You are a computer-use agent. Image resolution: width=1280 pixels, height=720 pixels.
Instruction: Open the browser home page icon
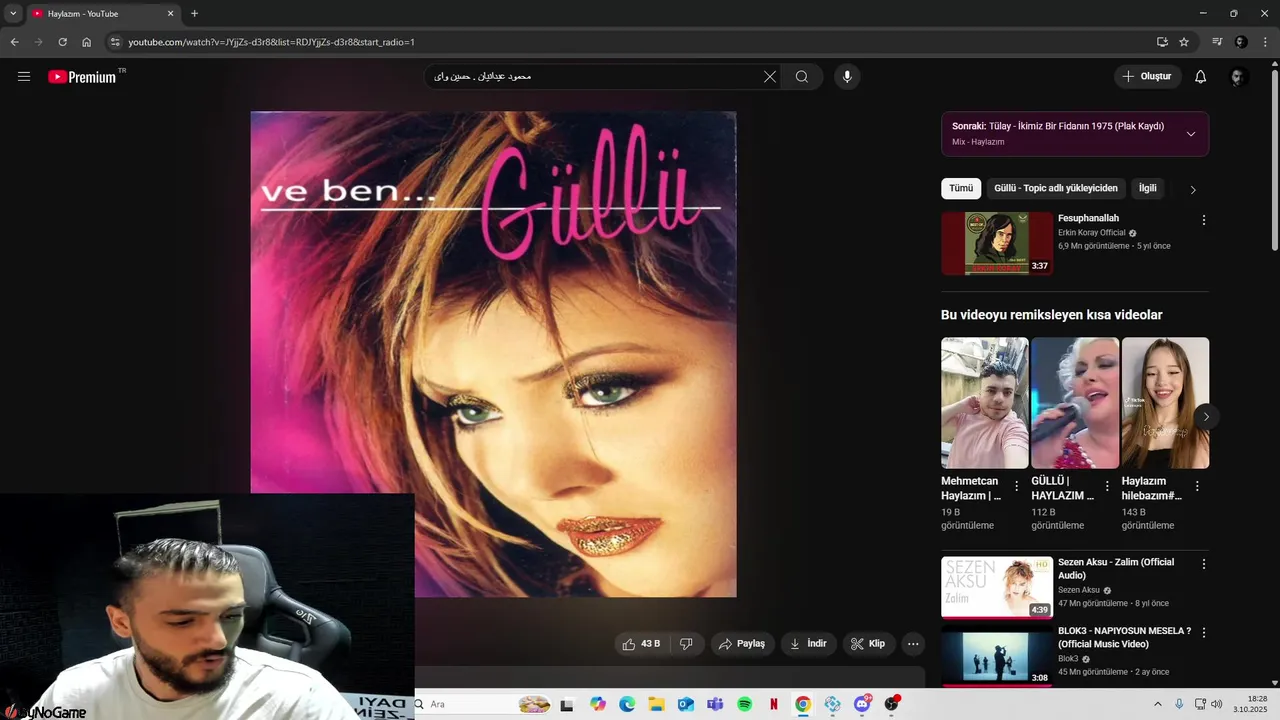coord(86,42)
